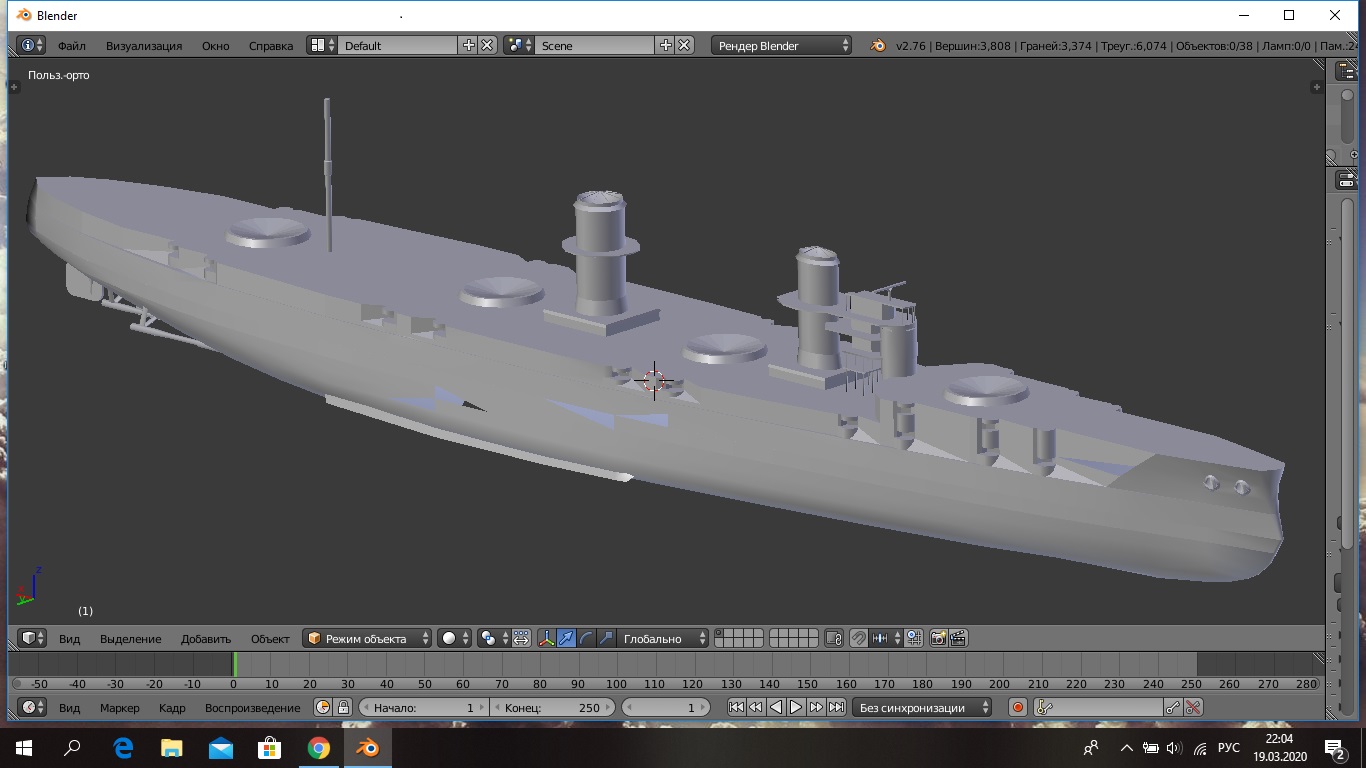1366x768 pixels.
Task: Toggle the 3D manipulator widget icon
Action: click(546, 638)
